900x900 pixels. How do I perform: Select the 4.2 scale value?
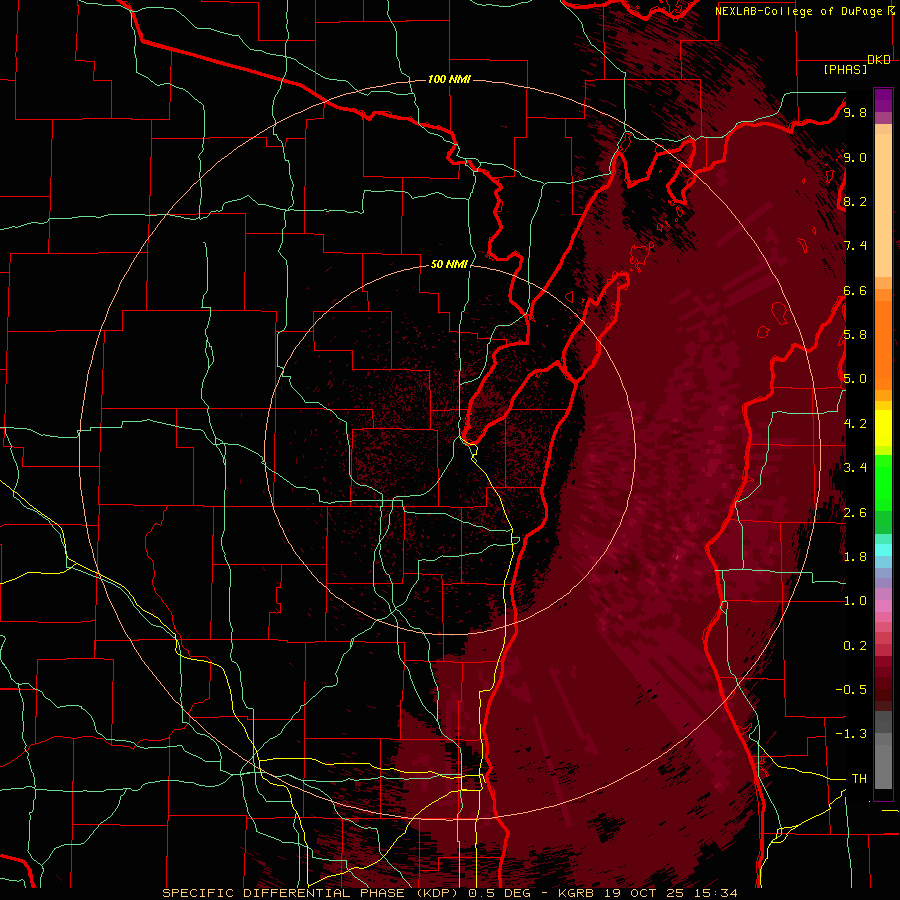tap(855, 424)
